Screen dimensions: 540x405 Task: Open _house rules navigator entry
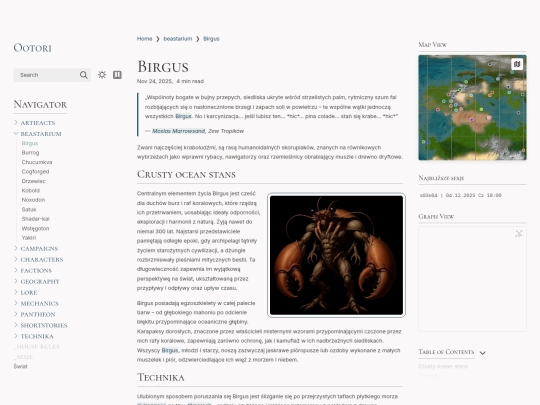[x=37, y=346]
